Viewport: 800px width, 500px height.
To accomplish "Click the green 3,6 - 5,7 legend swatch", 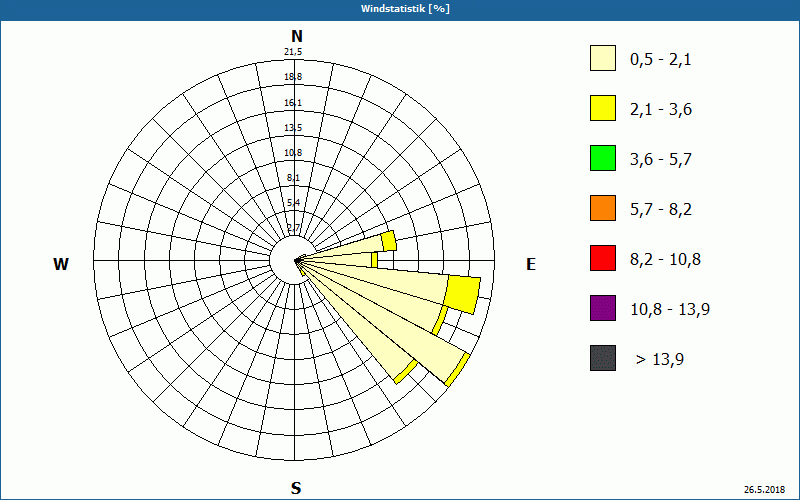I will (x=603, y=158).
